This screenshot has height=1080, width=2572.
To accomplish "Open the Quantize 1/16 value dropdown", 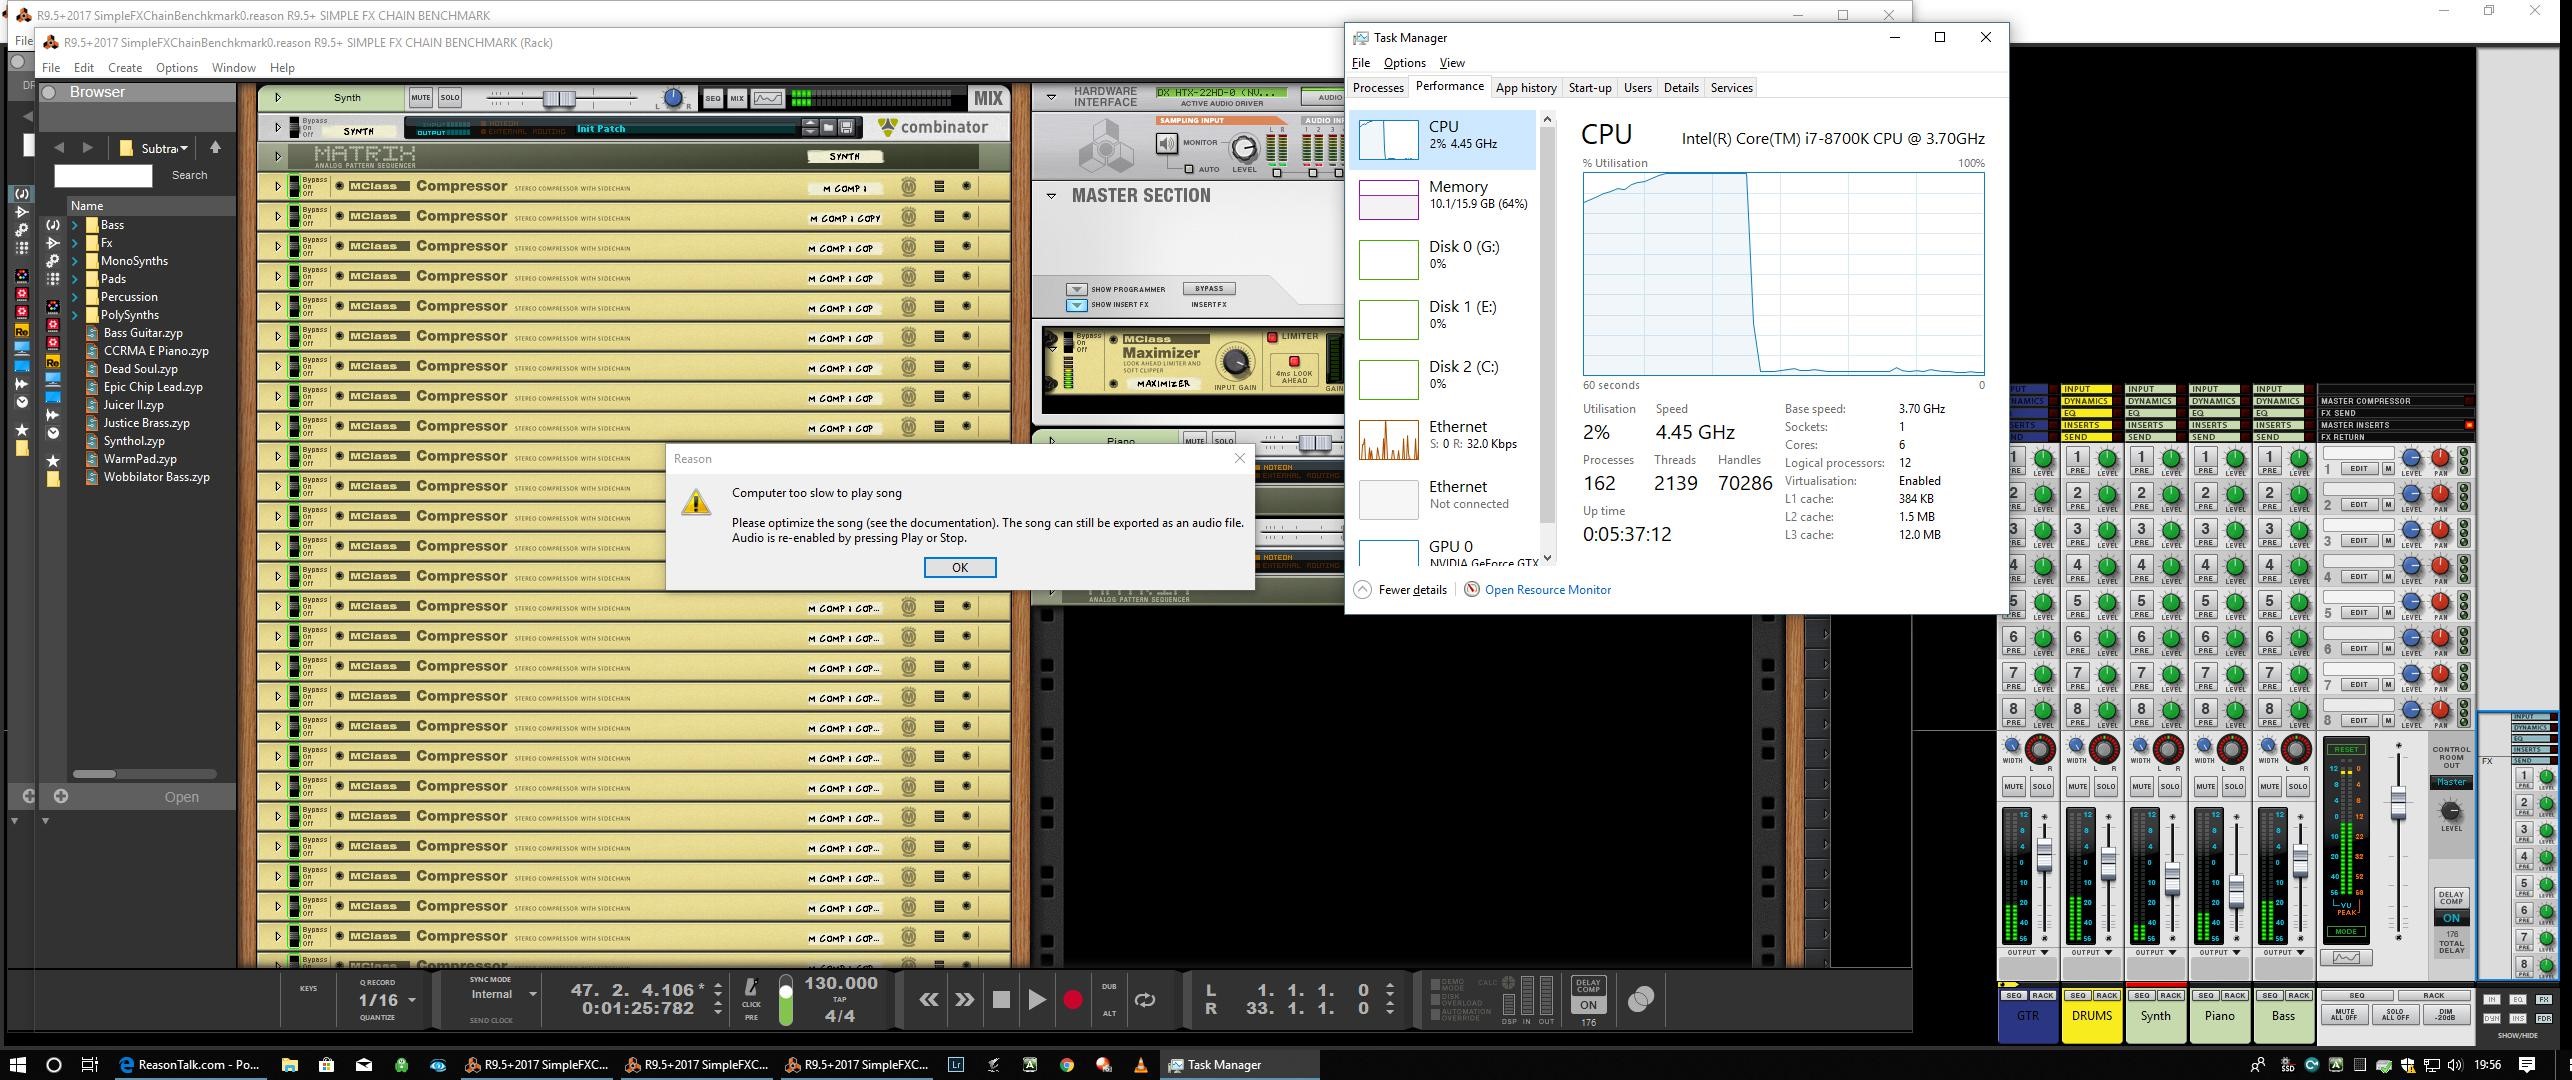I will [411, 1000].
